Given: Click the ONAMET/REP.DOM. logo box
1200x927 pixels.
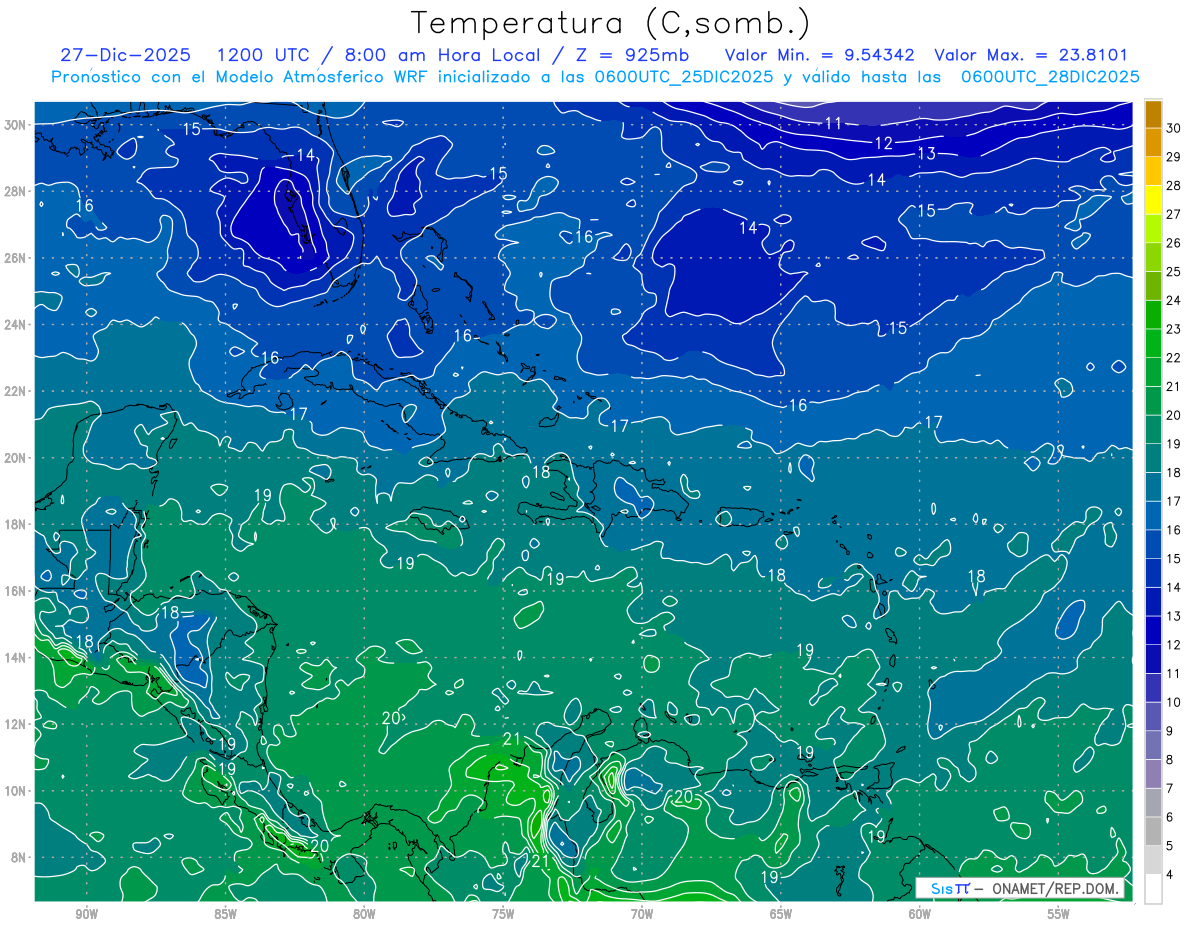Looking at the screenshot, I should 1021,888.
